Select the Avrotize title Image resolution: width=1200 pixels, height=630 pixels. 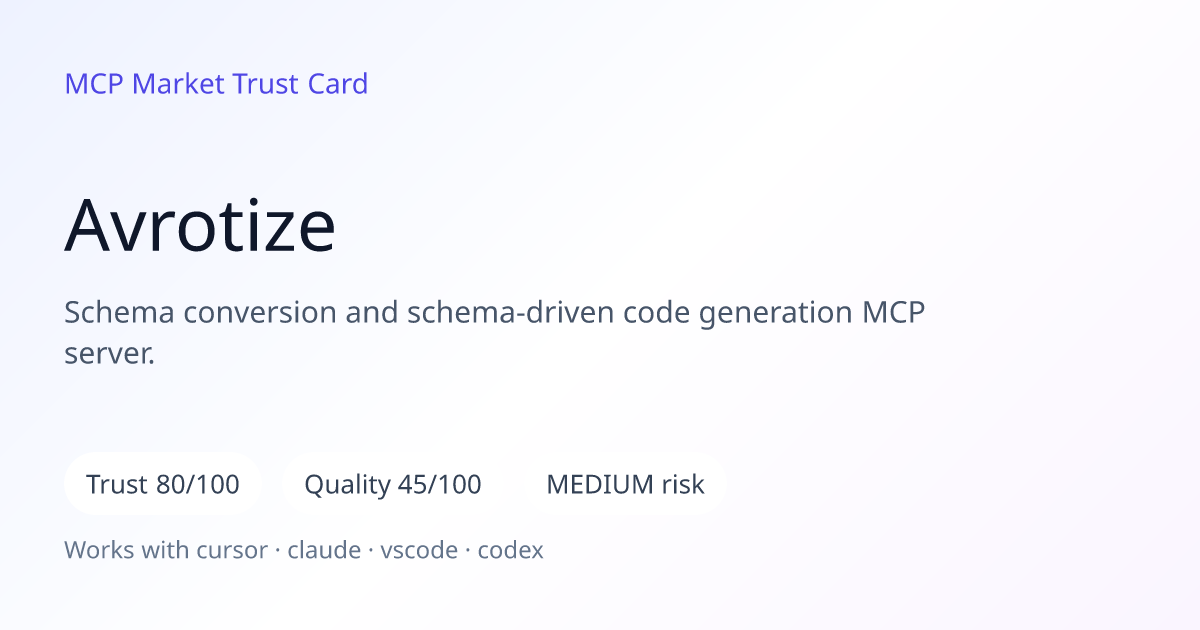pyautogui.click(x=200, y=226)
